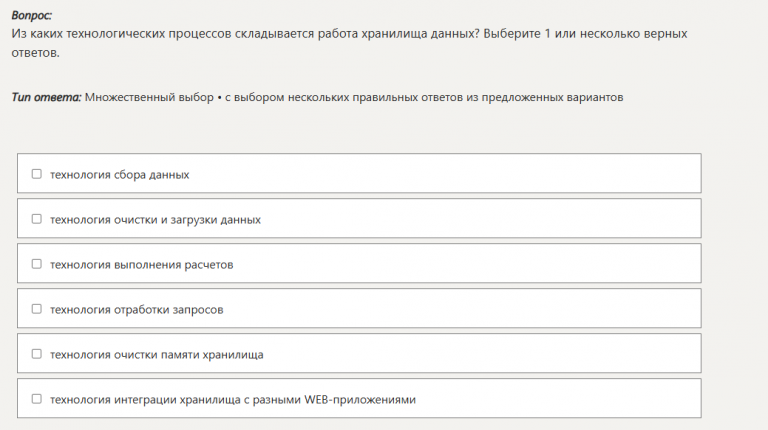
Task: Check the 'технология сбора данных' checkbox
Action: (x=37, y=174)
